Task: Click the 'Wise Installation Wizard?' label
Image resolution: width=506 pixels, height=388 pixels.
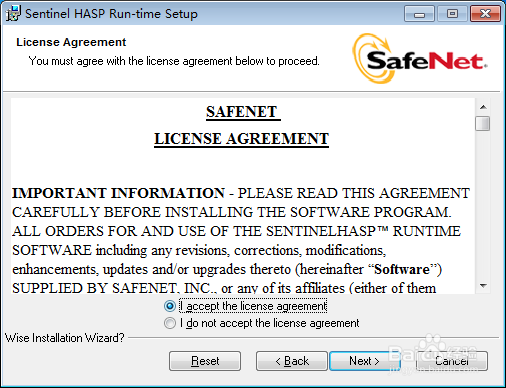Action: point(65,338)
